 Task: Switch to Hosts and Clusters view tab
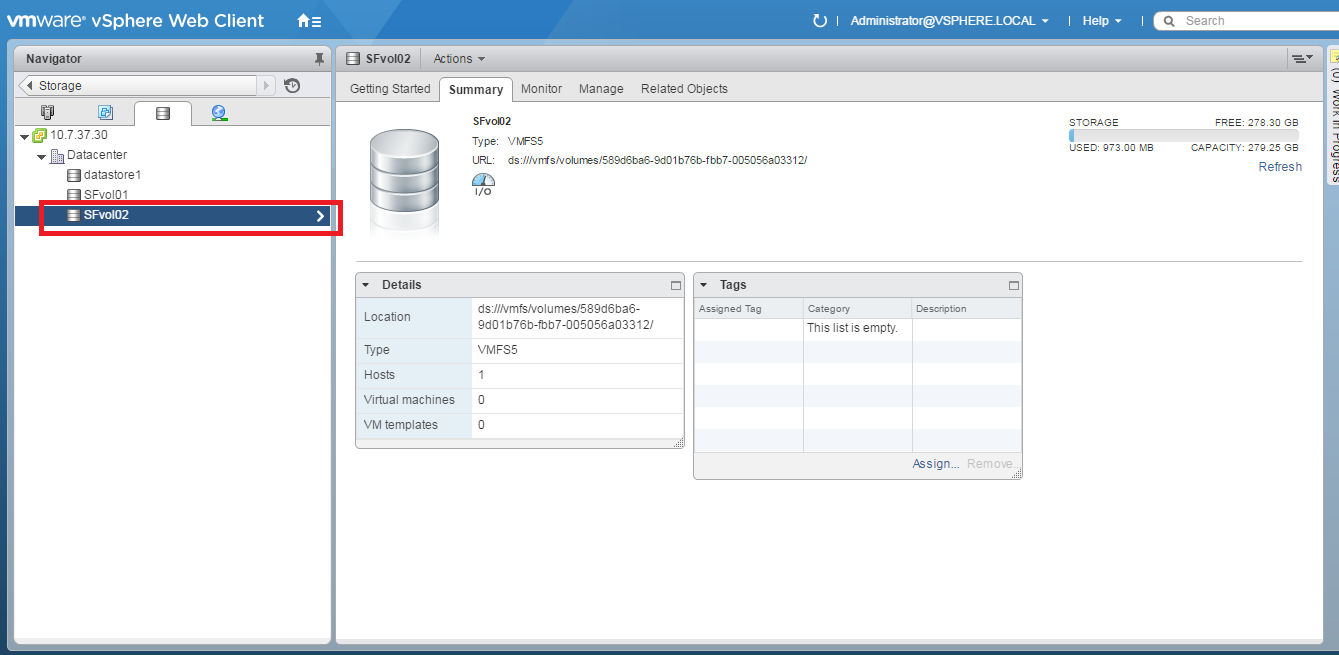(47, 113)
